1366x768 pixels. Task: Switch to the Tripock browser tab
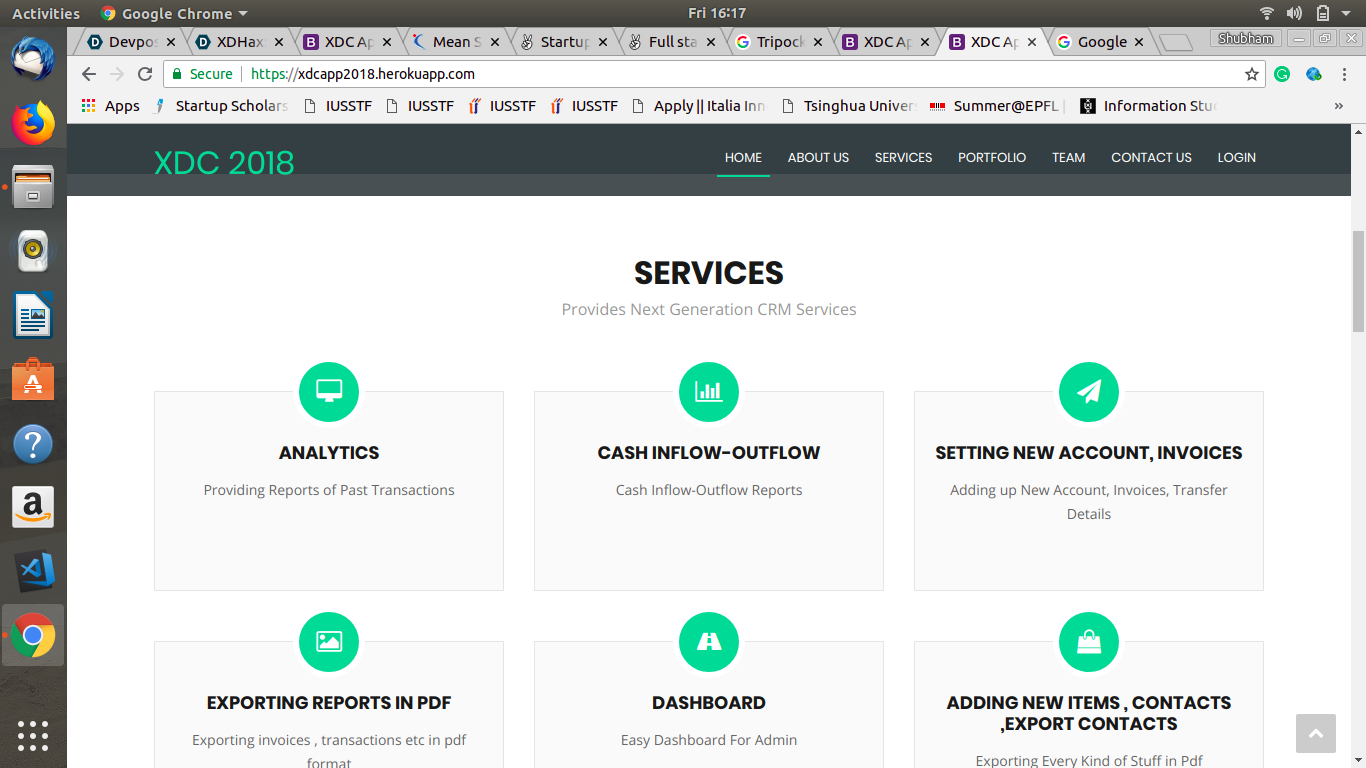tap(779, 42)
